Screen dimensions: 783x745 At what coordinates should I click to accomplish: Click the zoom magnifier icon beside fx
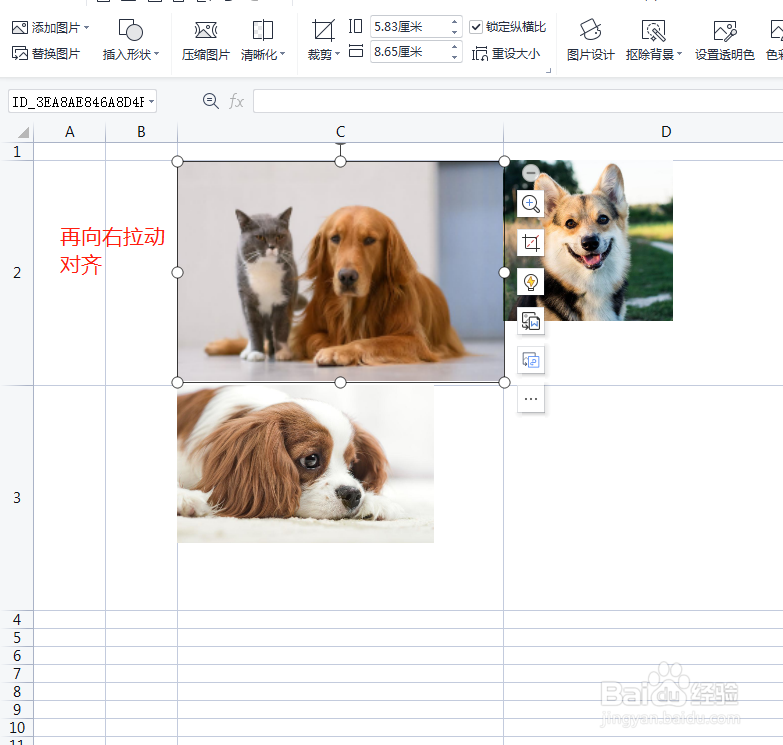coord(210,101)
